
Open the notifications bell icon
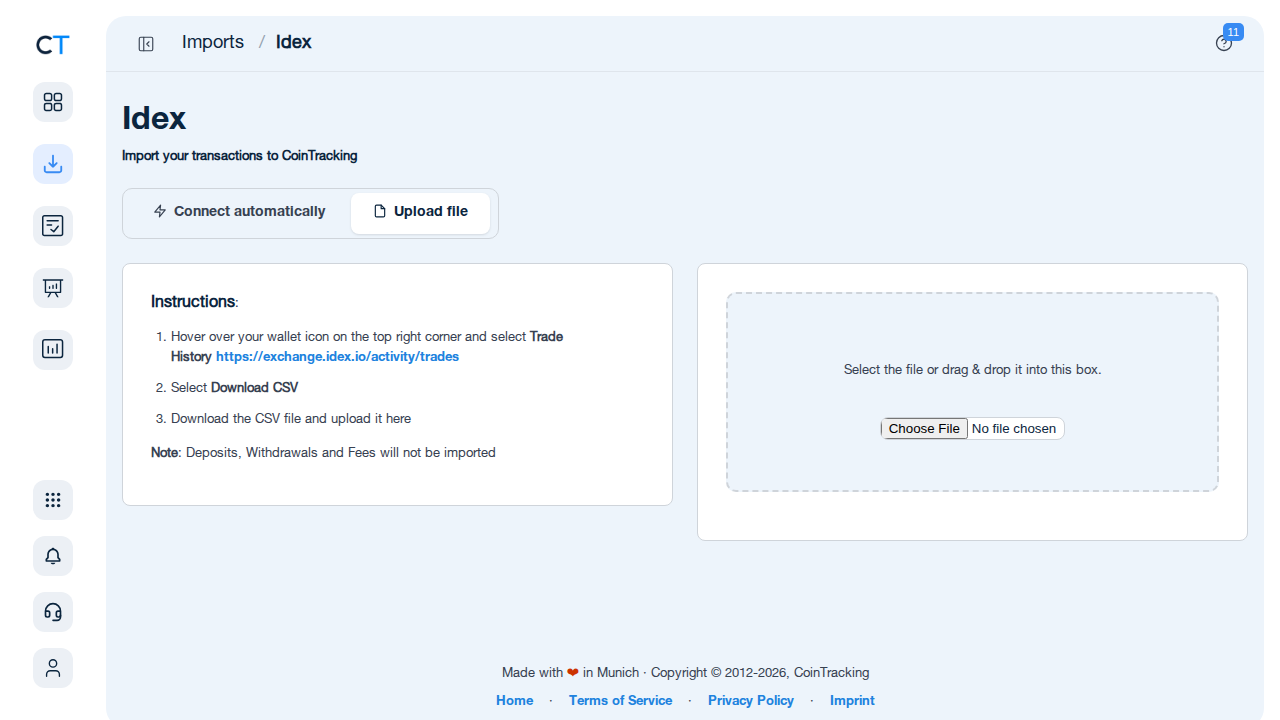(x=53, y=556)
